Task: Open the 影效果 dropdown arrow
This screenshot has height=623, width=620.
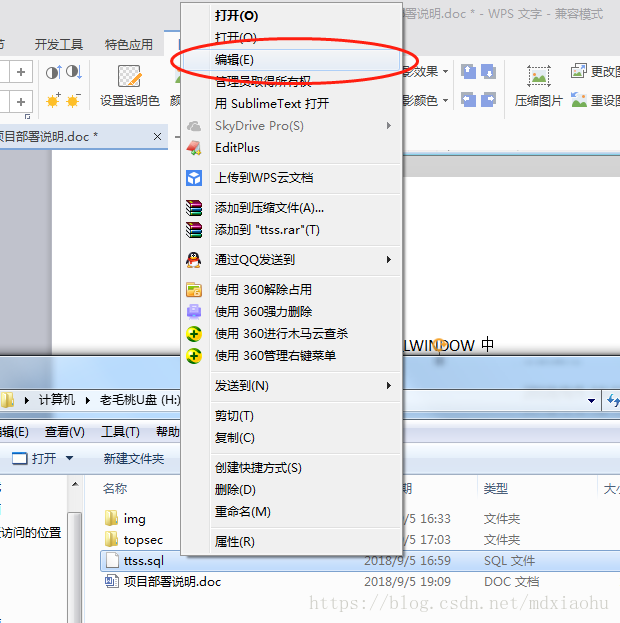Action: (x=446, y=72)
